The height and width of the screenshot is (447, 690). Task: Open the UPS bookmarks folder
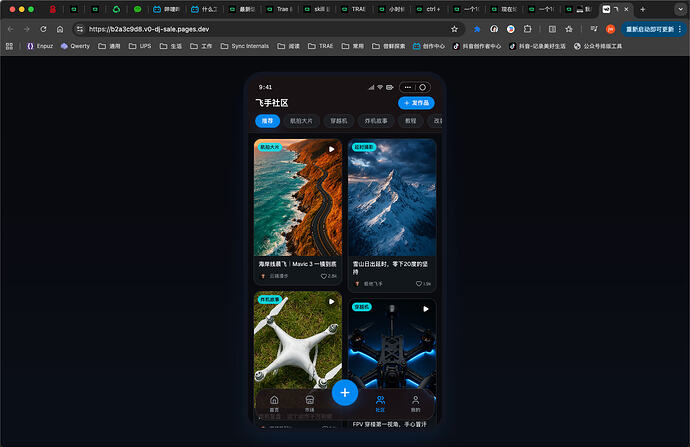tap(140, 46)
